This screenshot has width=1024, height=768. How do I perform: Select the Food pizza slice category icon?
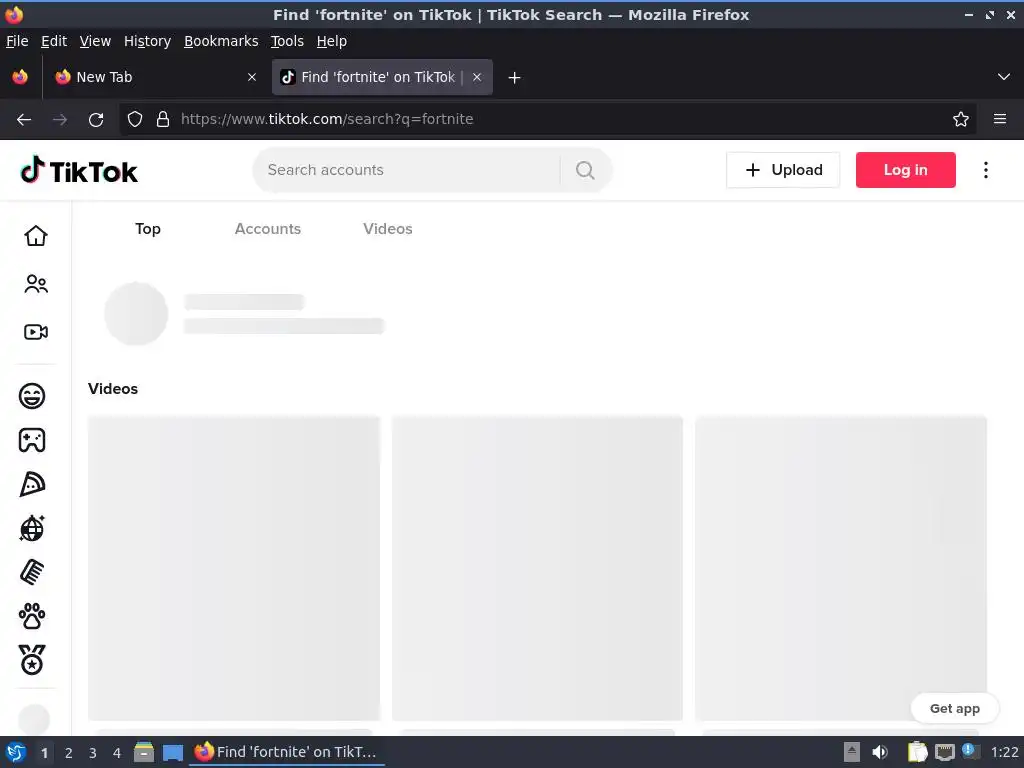pyautogui.click(x=32, y=484)
